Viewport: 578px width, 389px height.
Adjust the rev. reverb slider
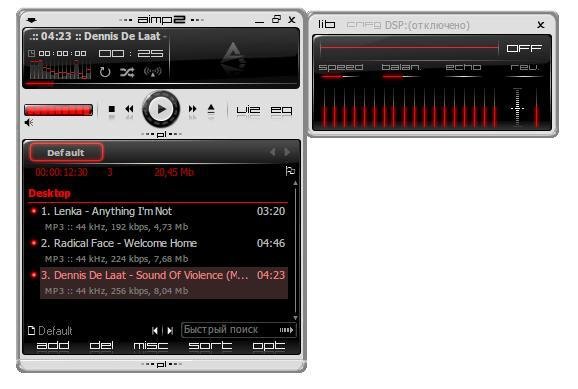tap(524, 77)
